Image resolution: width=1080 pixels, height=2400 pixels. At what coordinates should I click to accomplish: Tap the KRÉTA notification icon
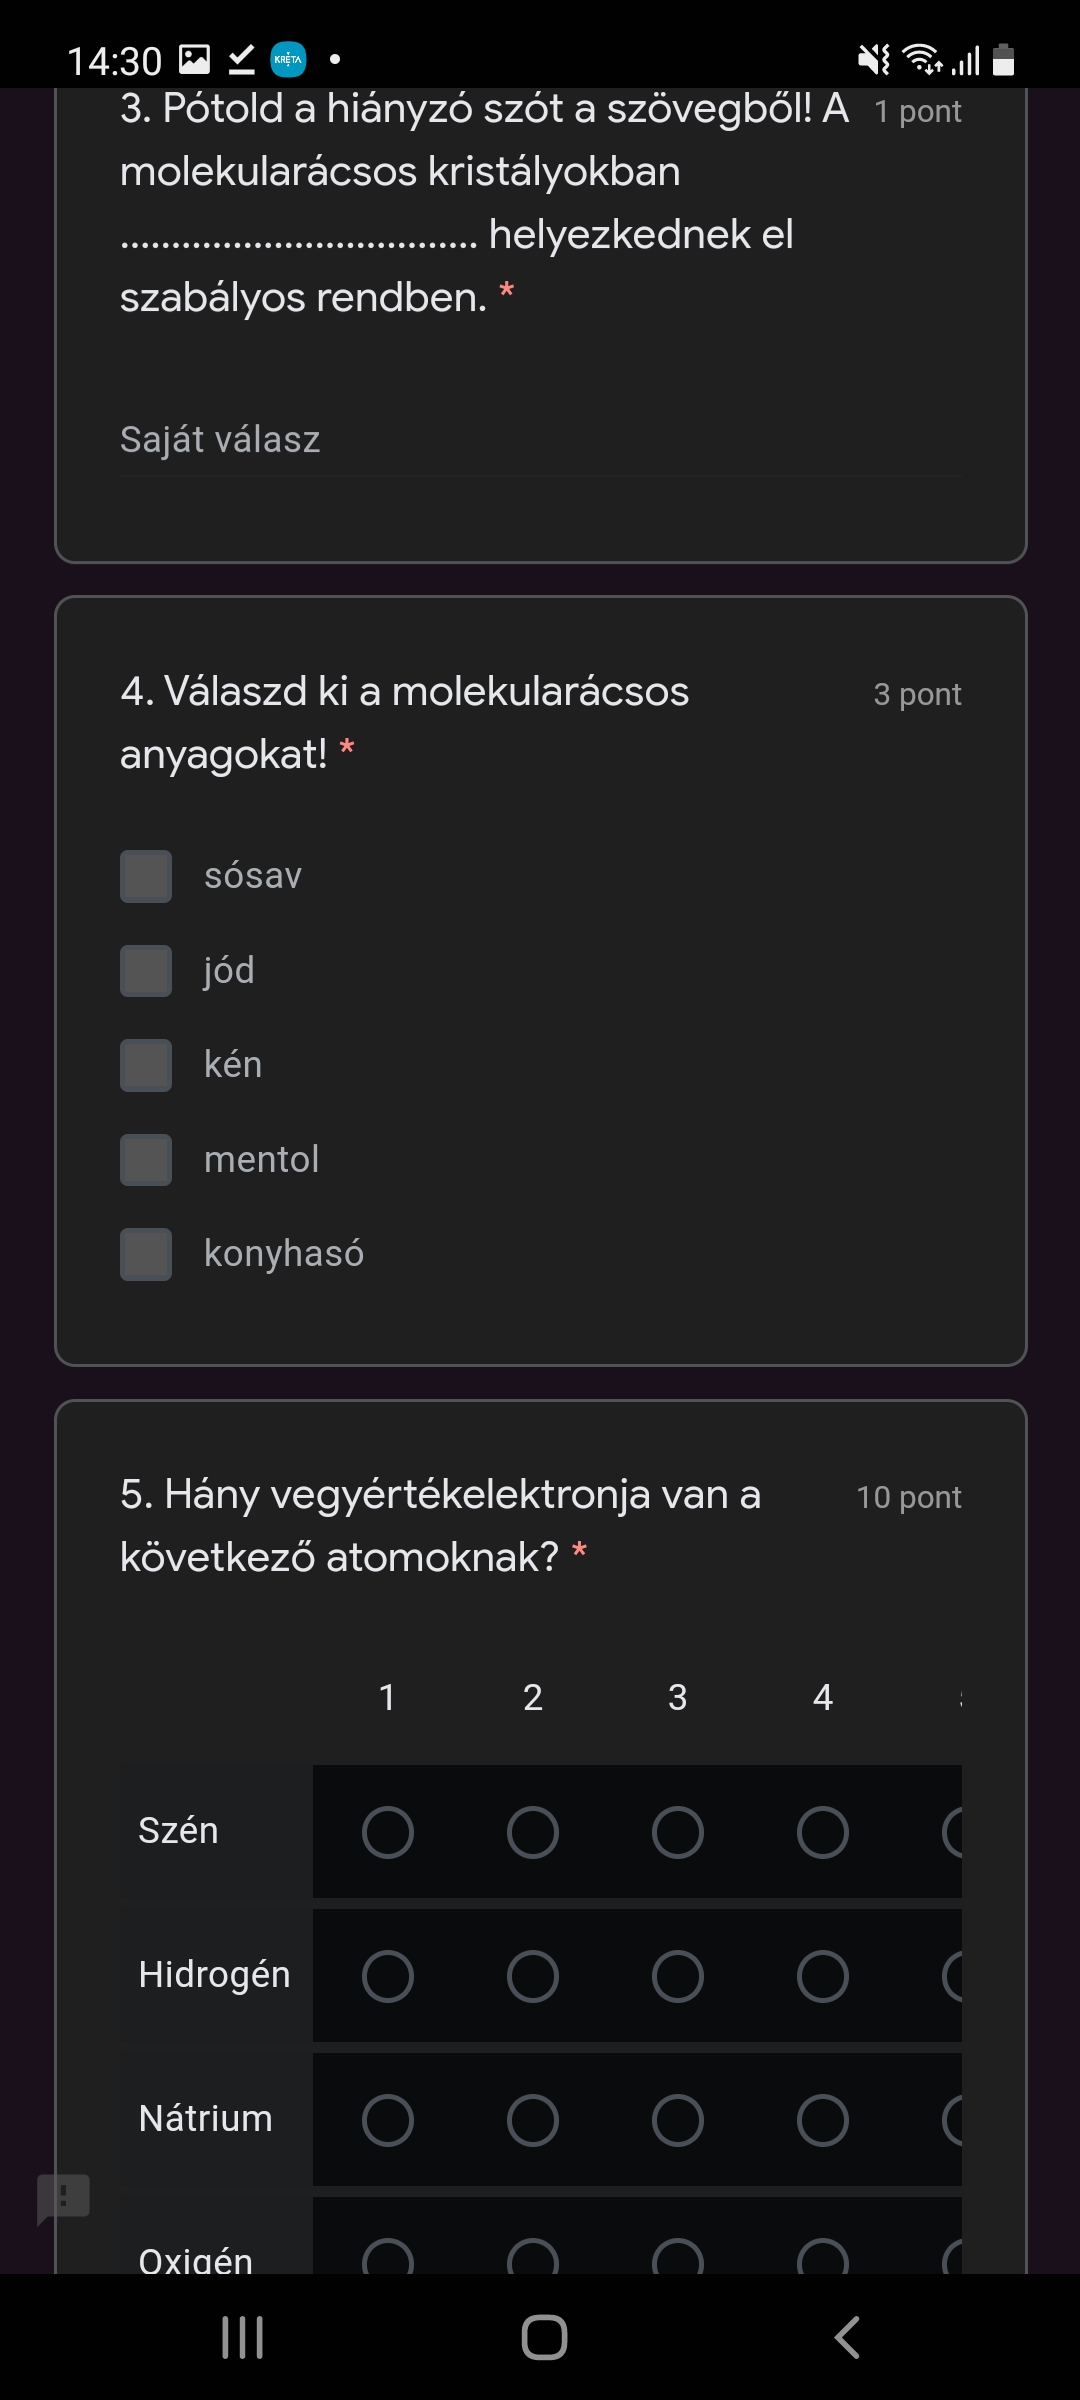pyautogui.click(x=288, y=60)
